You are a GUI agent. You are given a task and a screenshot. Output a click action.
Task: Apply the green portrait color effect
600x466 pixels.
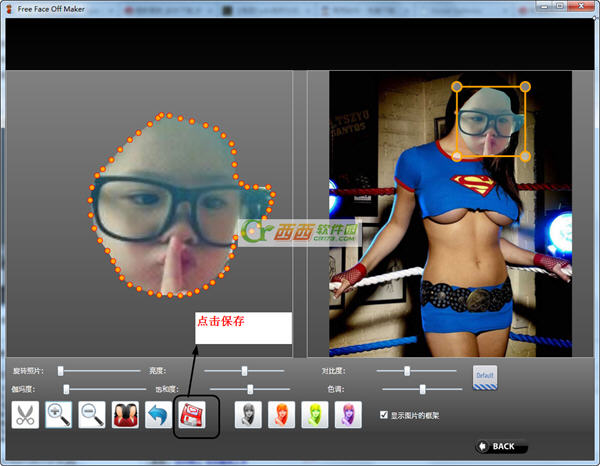coord(315,415)
